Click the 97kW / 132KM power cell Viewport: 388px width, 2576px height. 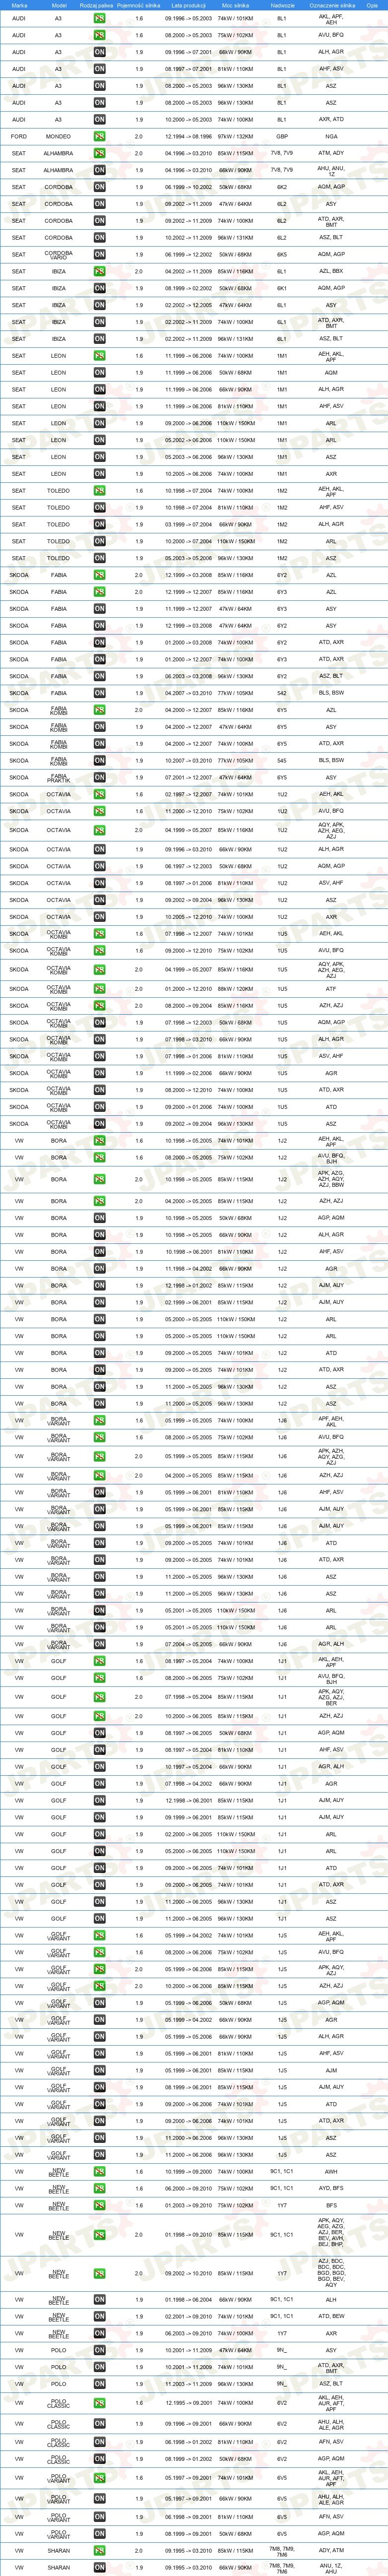(x=235, y=136)
